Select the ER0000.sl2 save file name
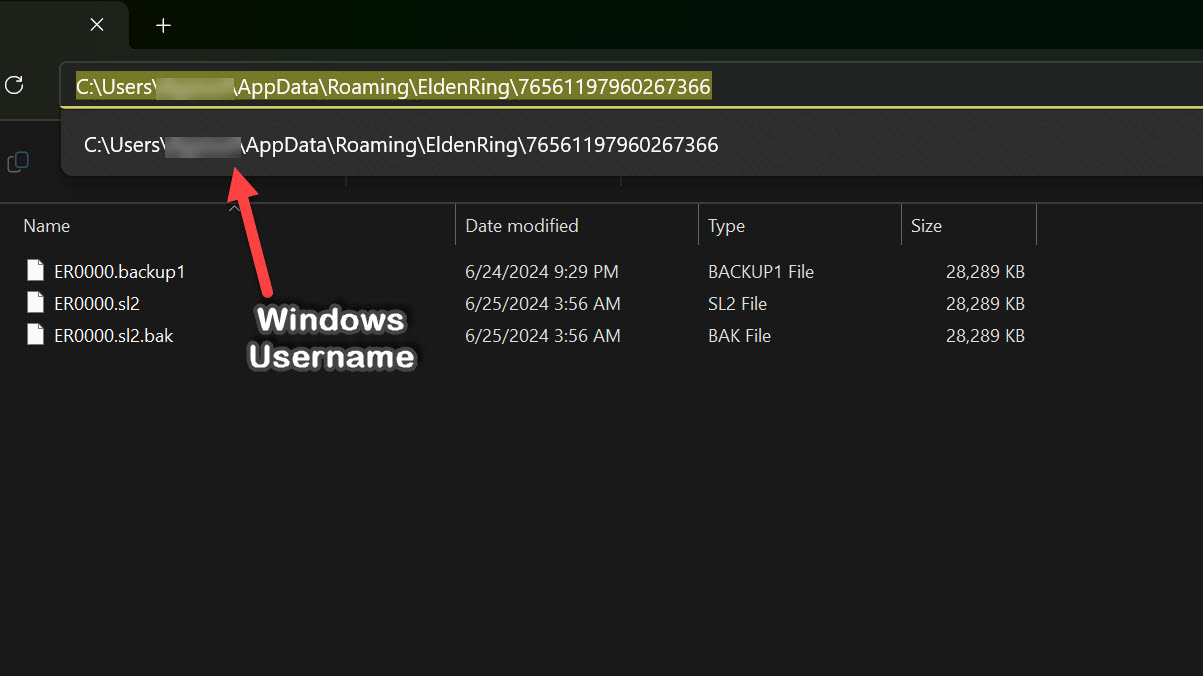 (97, 303)
